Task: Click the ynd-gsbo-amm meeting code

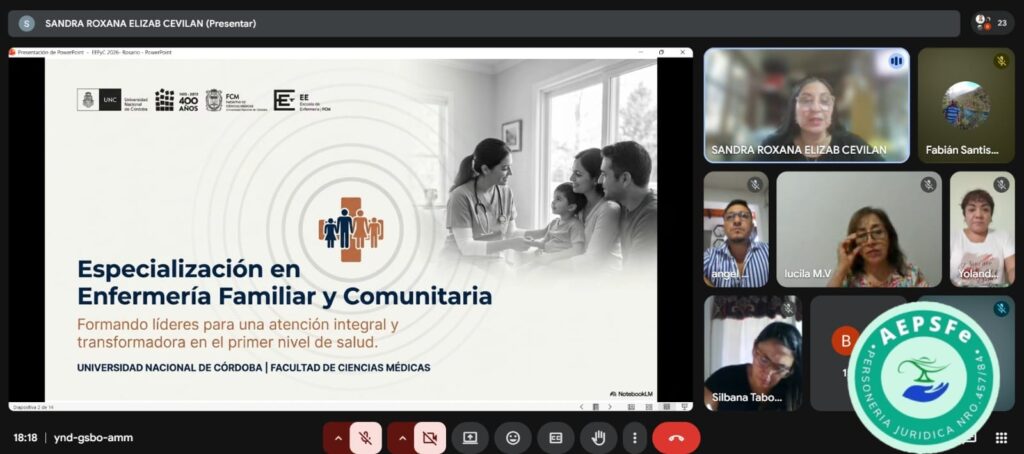Action: pyautogui.click(x=92, y=438)
